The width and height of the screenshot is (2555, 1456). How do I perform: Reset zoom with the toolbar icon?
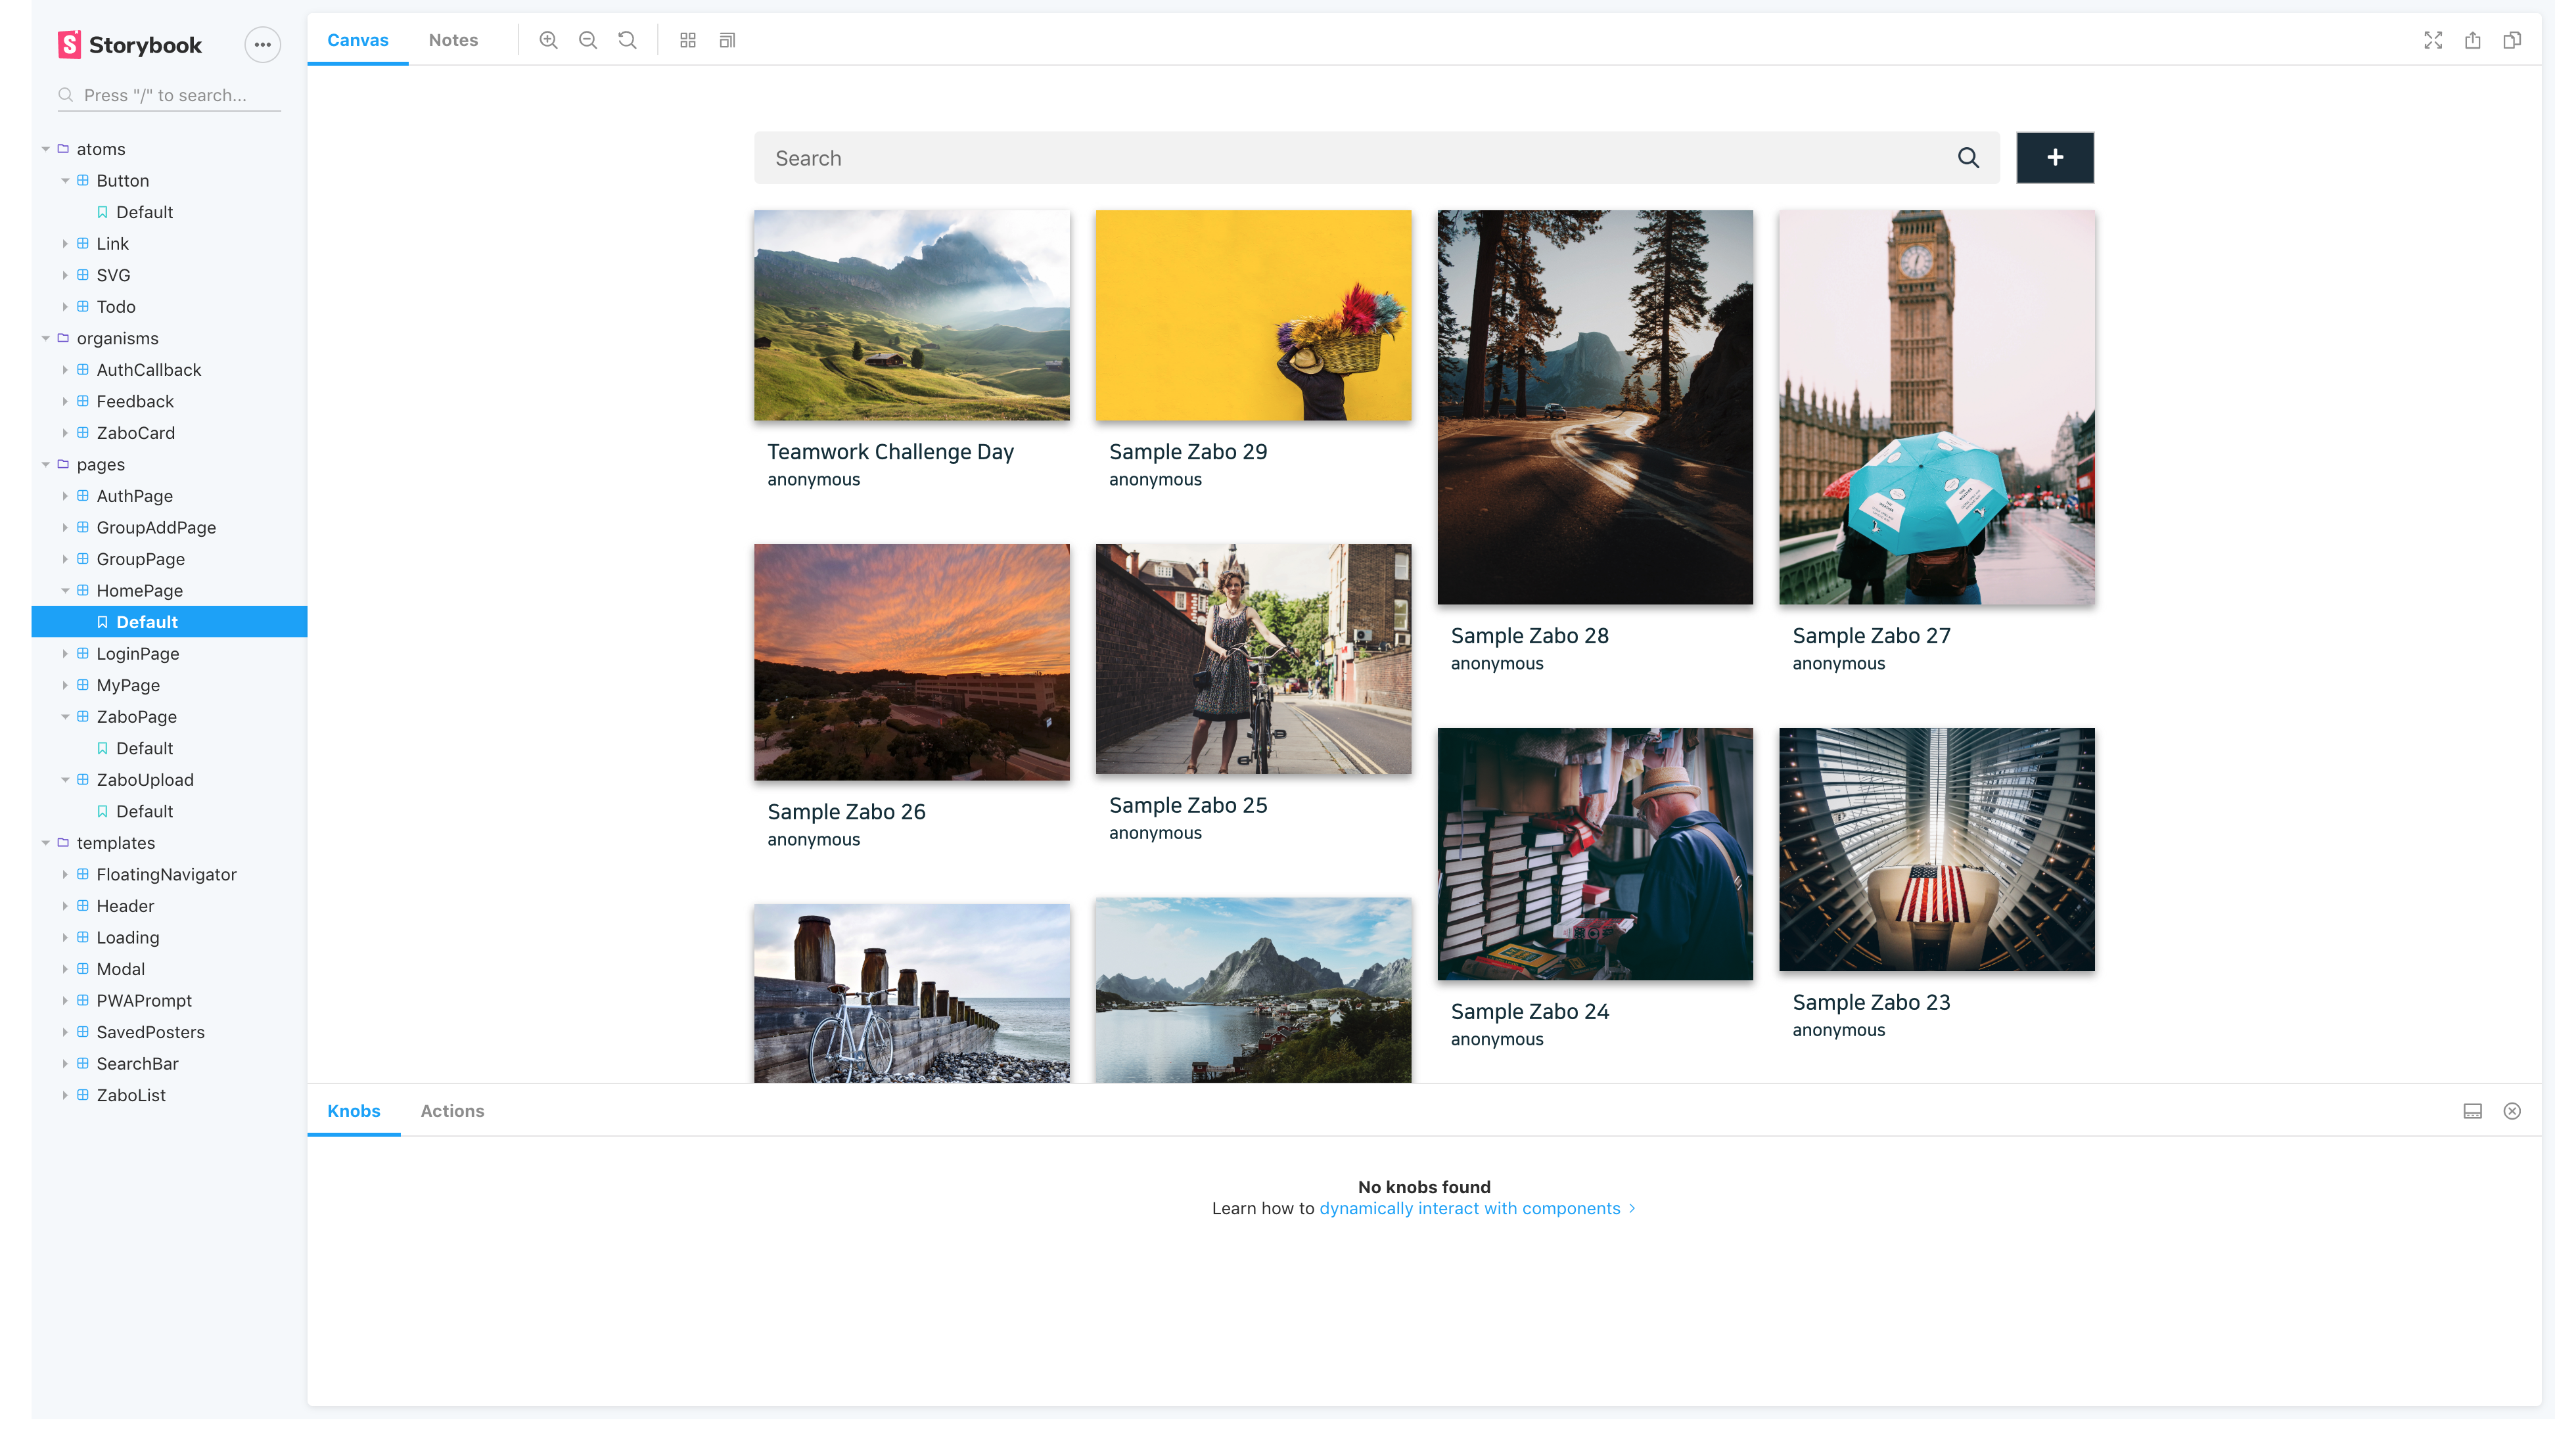pos(627,40)
